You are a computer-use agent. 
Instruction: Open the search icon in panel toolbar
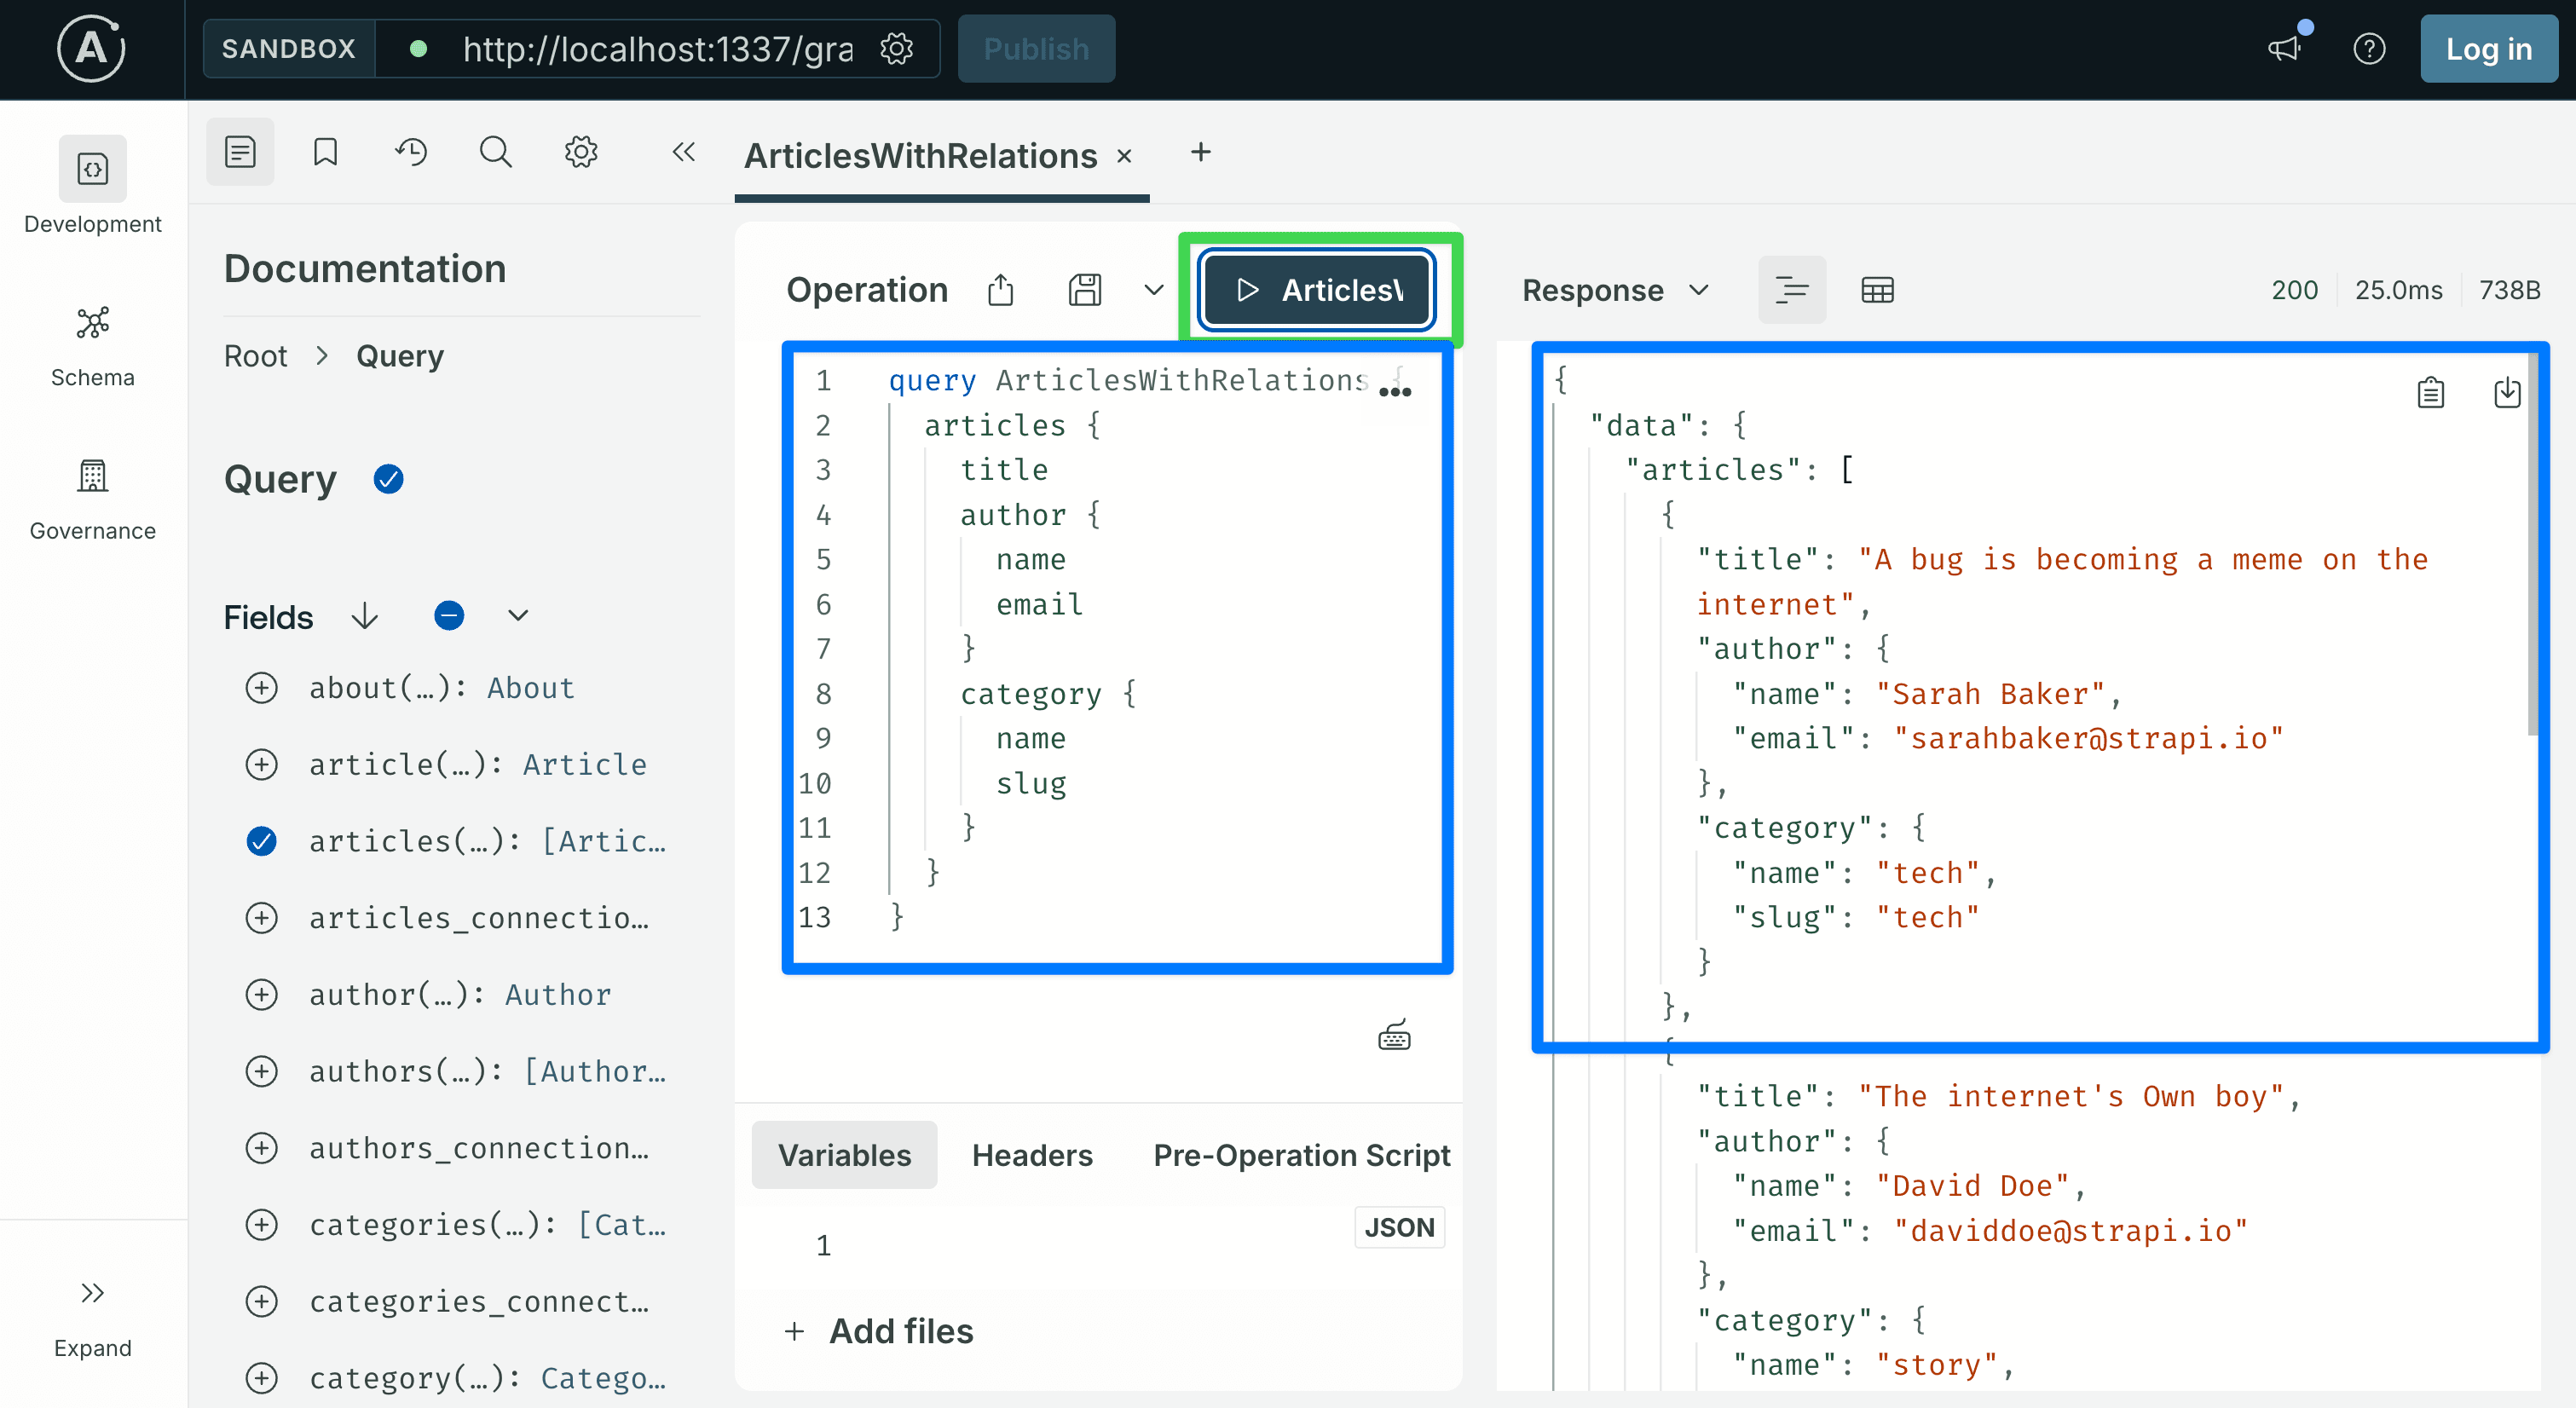tap(496, 152)
